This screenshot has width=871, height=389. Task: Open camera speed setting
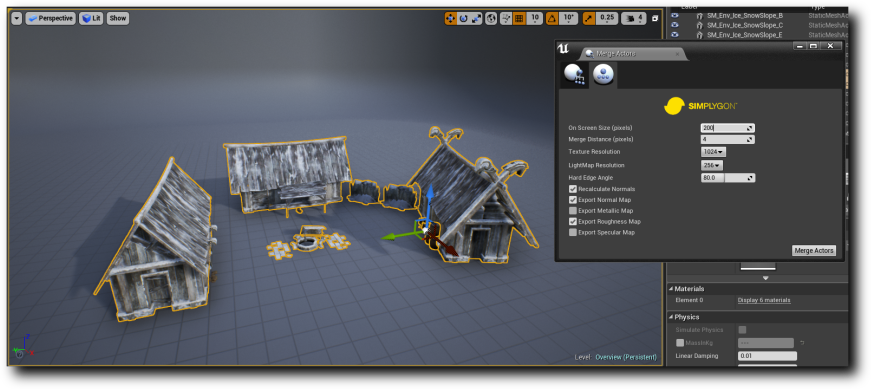633,18
